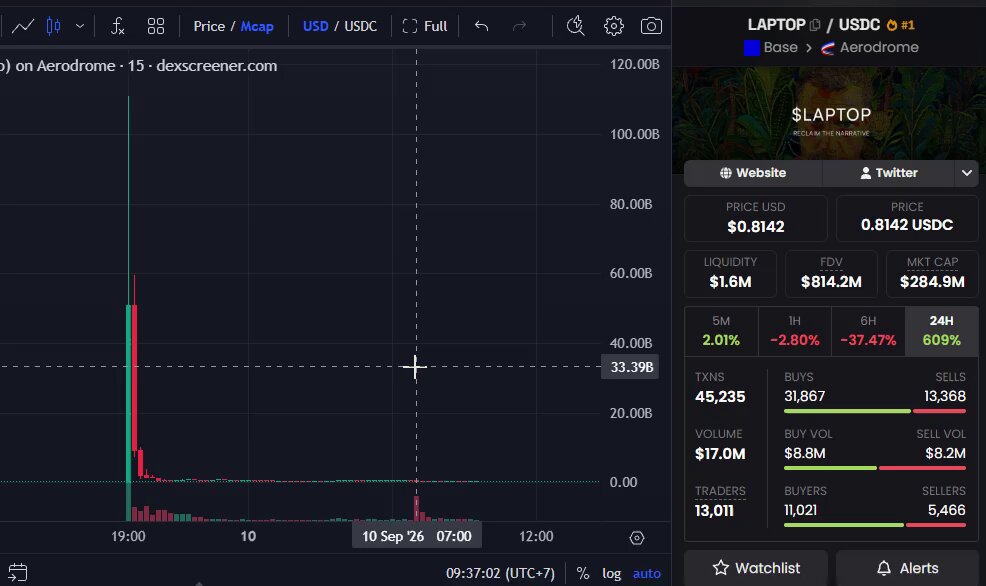Open the LAPTOP token Website
Viewport: 986px width, 586px height.
753,173
